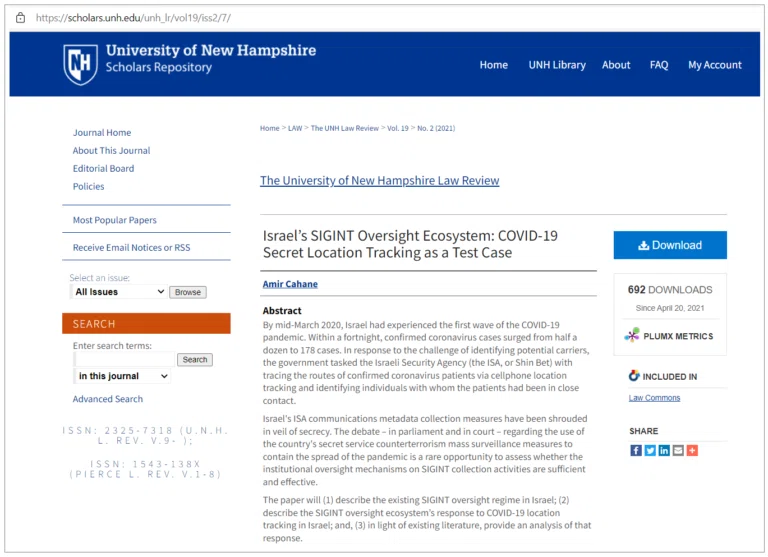Click the SEARCH orange header
This screenshot has height=557, width=768.
click(x=146, y=324)
